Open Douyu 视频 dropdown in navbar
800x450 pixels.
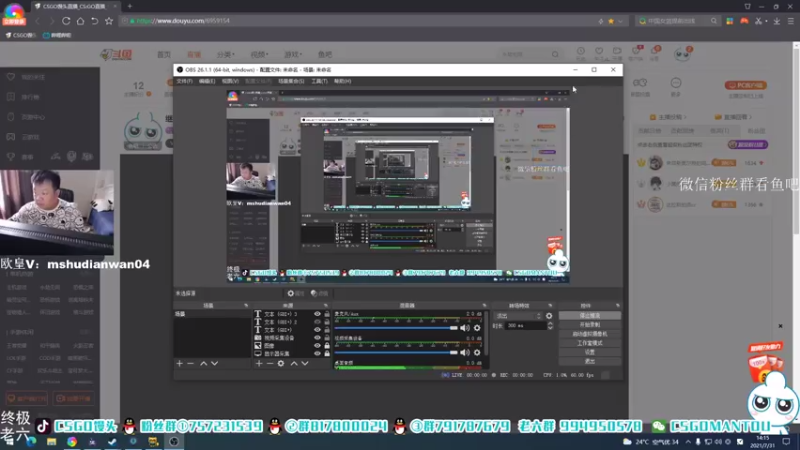tap(259, 55)
